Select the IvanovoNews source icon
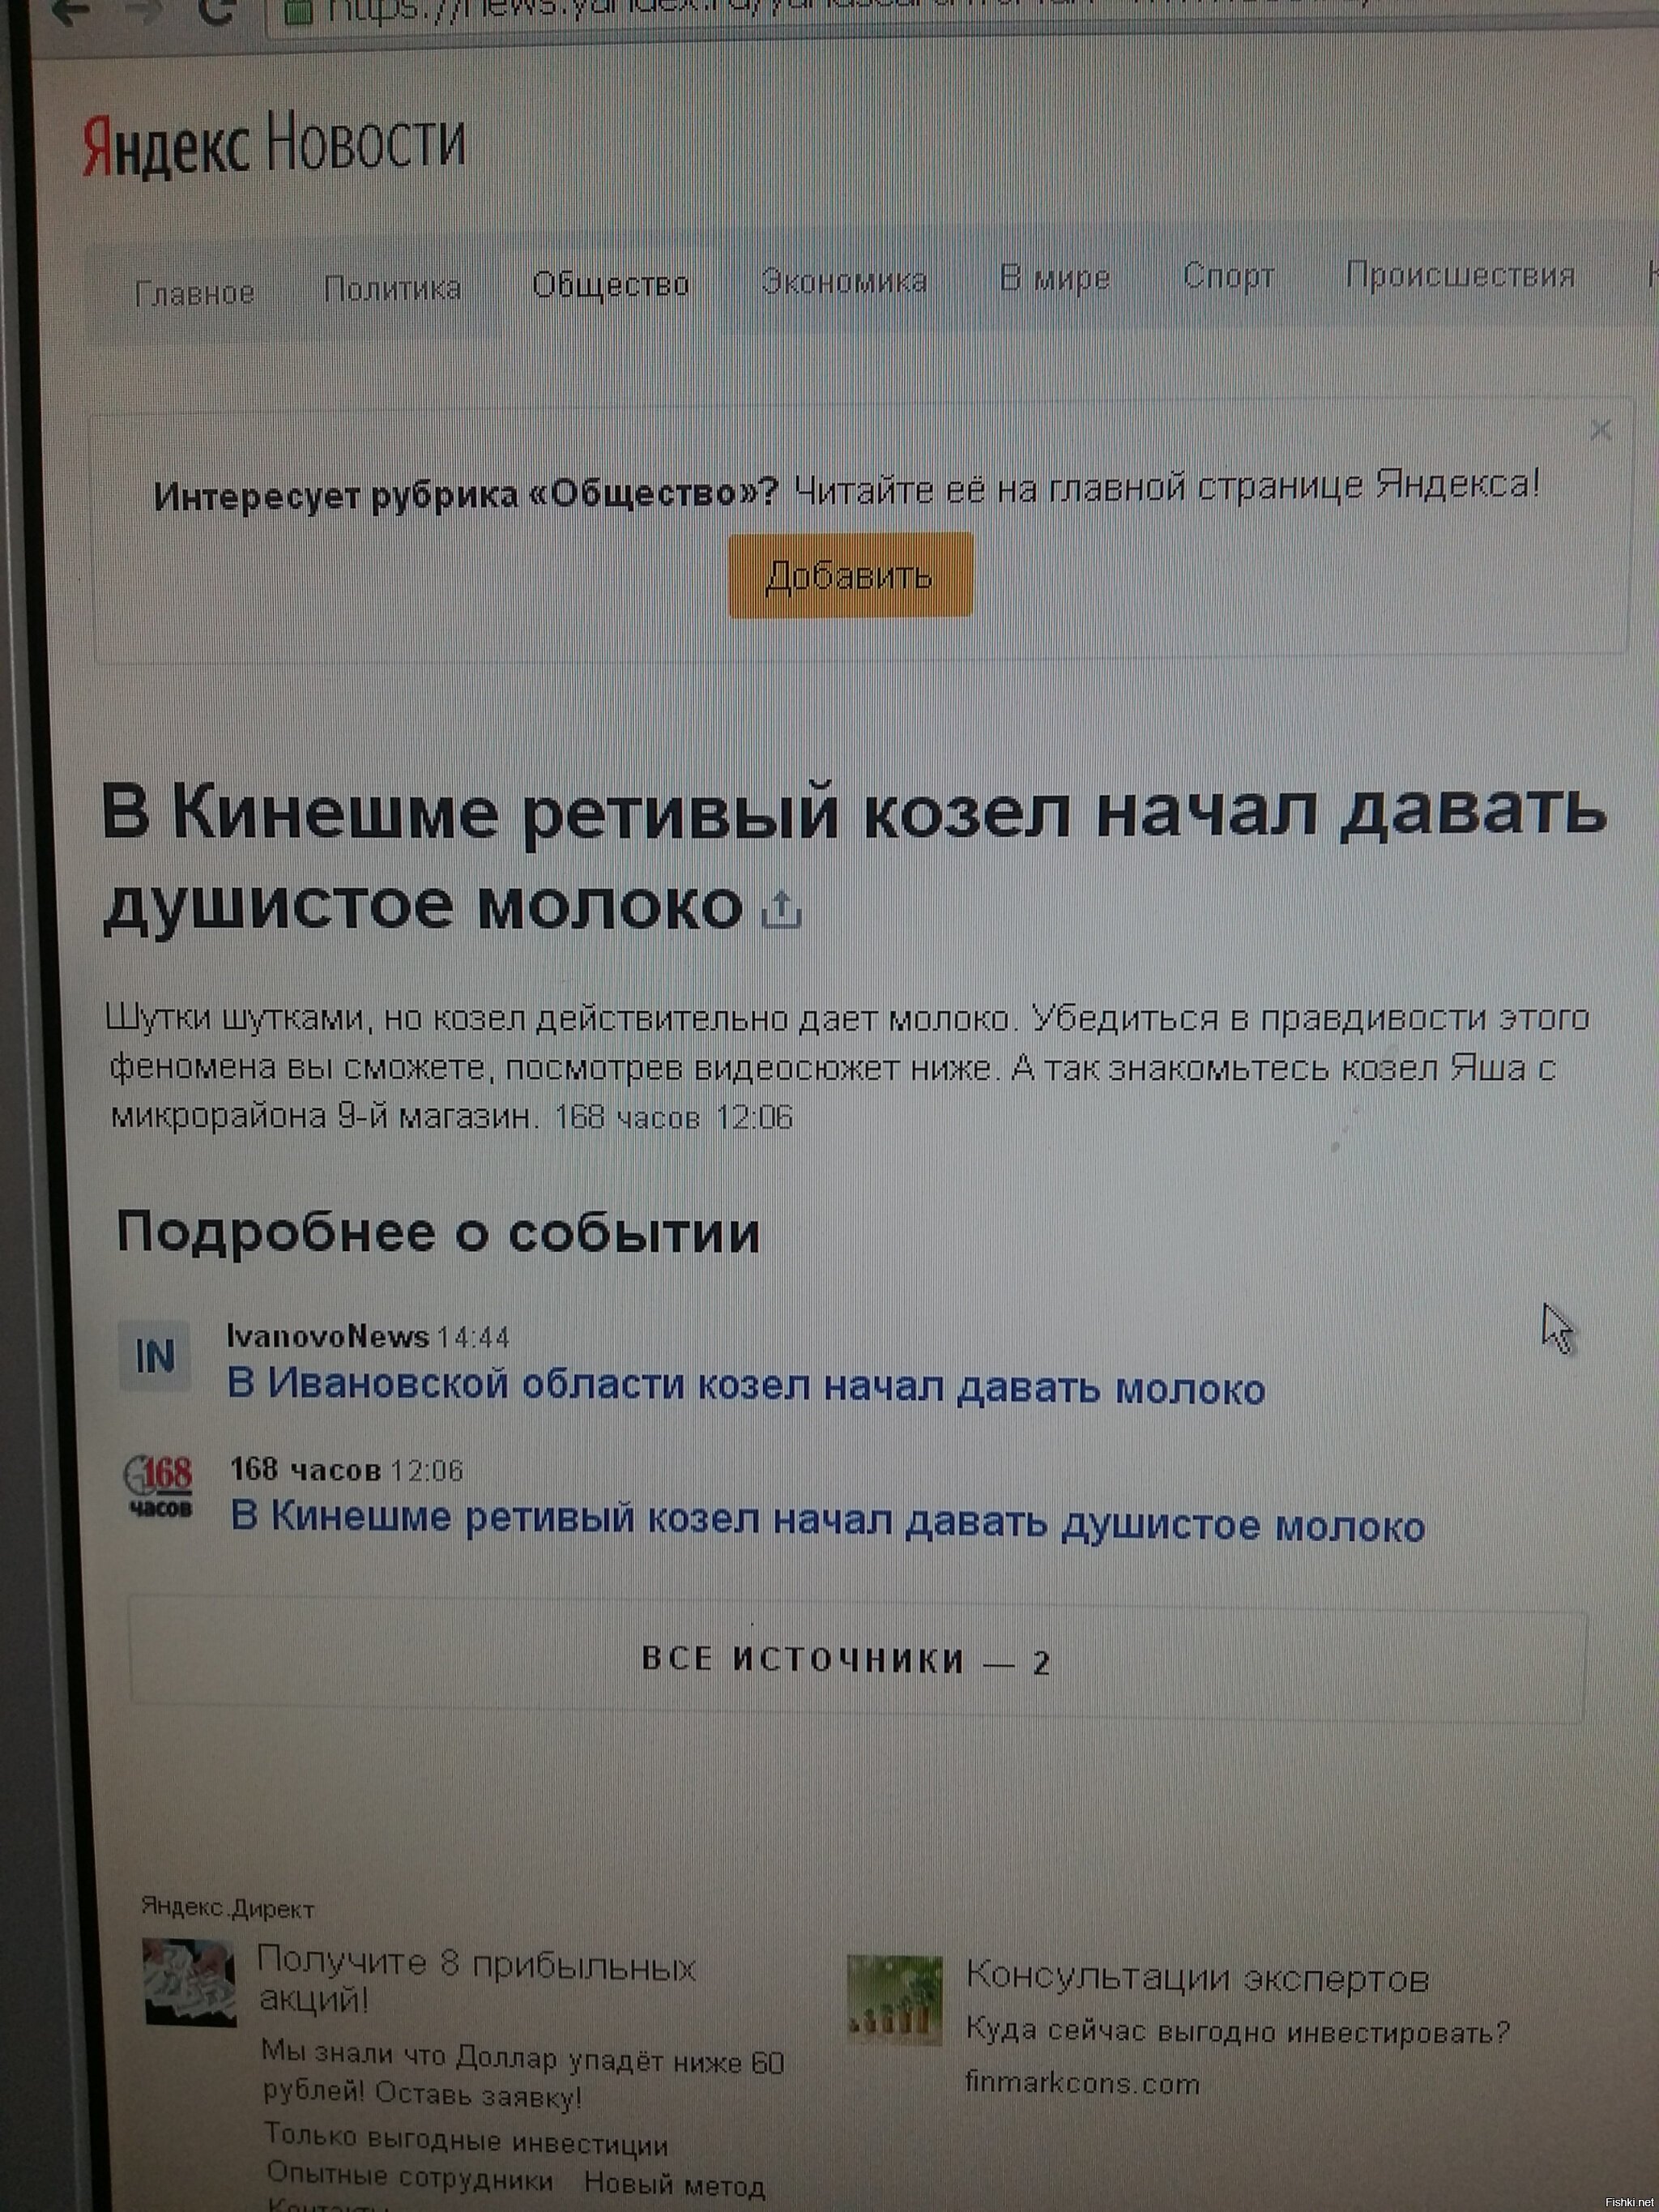This screenshot has width=1659, height=2212. tap(157, 1355)
